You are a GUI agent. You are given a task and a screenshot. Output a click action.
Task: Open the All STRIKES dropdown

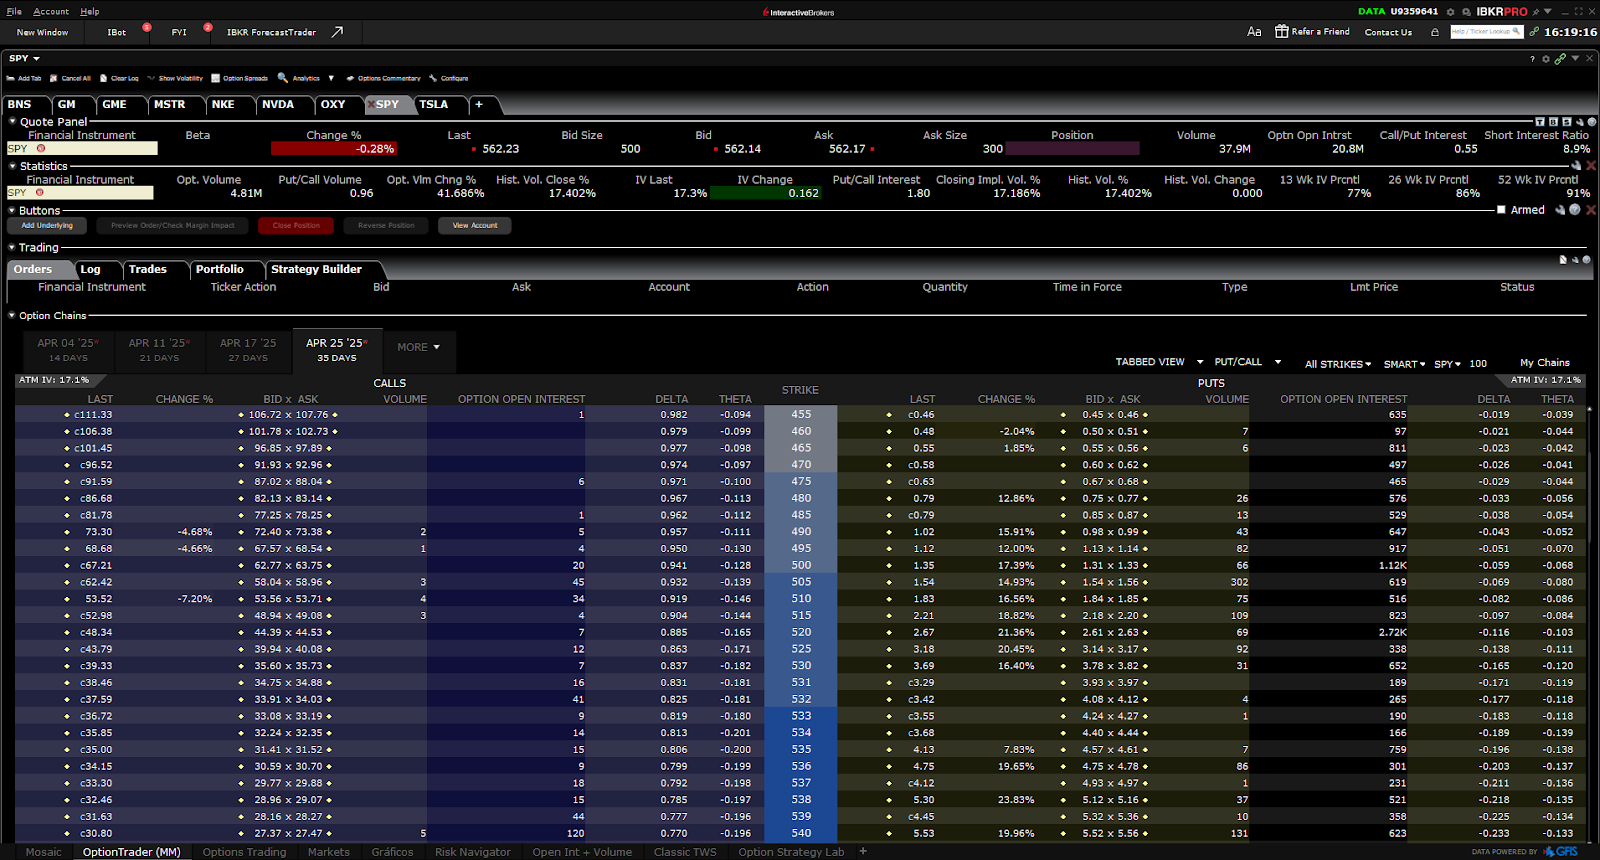[x=1338, y=364]
